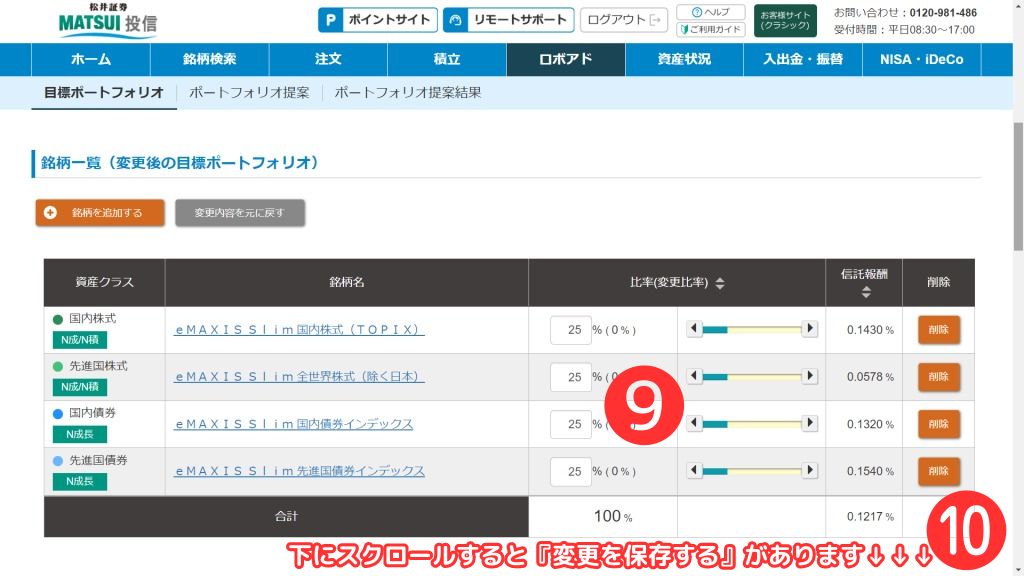Open ご利用ガイド link

point(711,29)
